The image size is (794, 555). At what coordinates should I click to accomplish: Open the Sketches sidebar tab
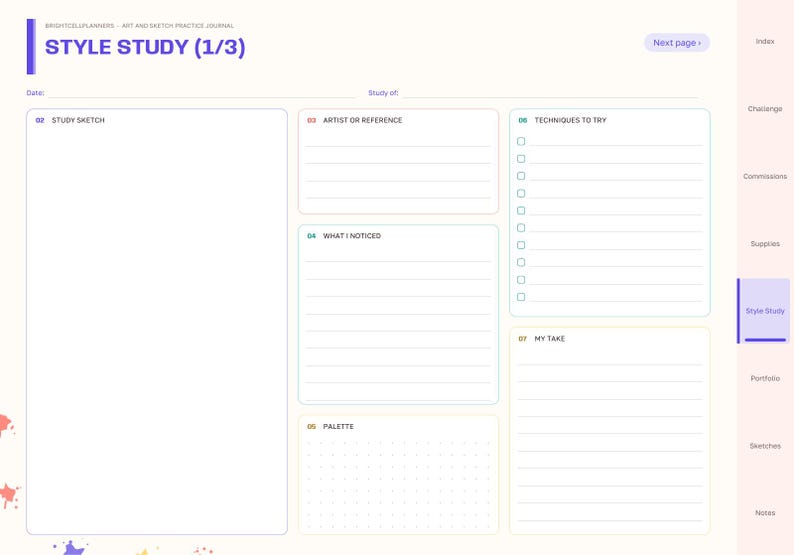(x=765, y=446)
